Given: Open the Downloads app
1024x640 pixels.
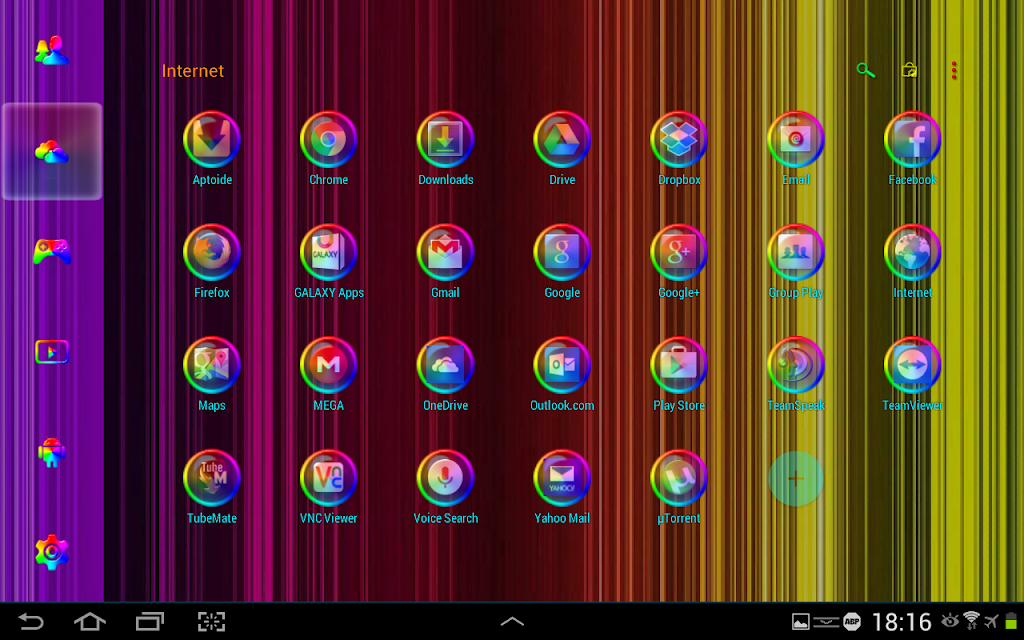Looking at the screenshot, I should point(445,140).
